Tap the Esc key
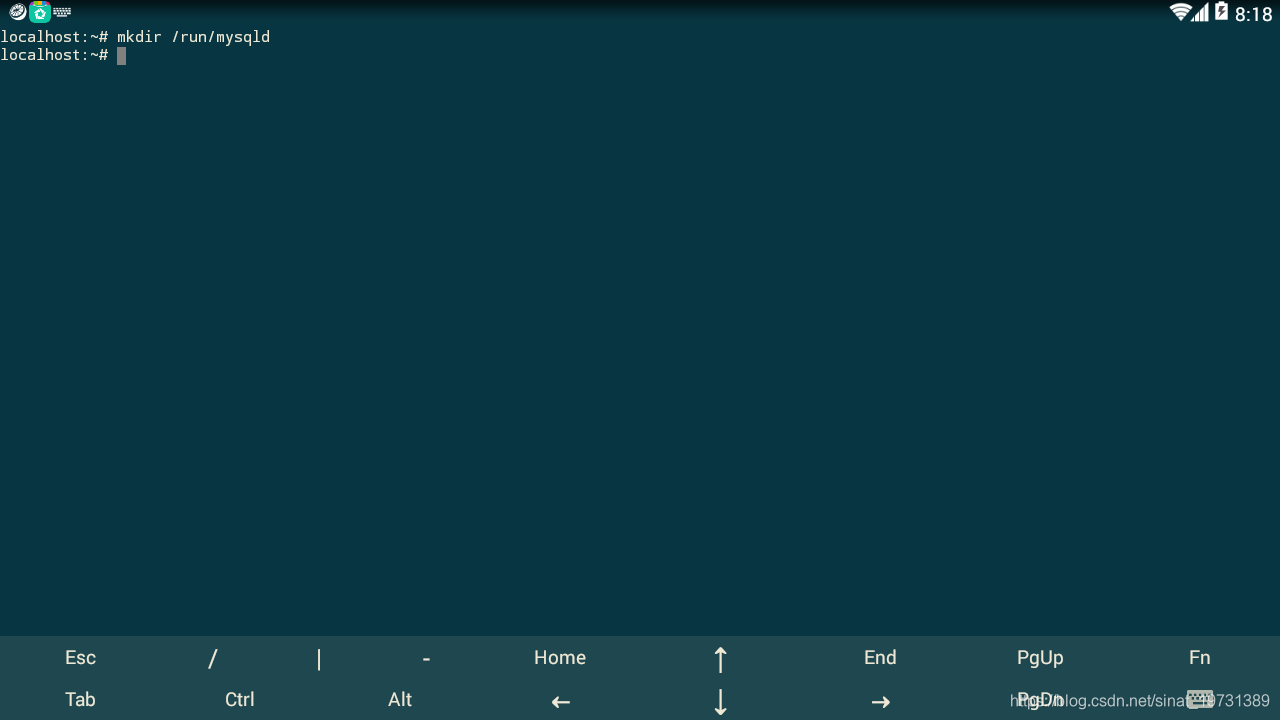 (x=80, y=657)
